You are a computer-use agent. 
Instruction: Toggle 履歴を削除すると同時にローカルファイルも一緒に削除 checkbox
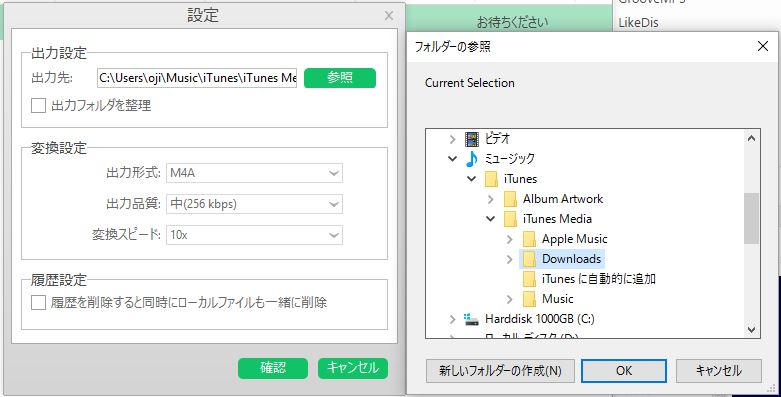point(38,302)
